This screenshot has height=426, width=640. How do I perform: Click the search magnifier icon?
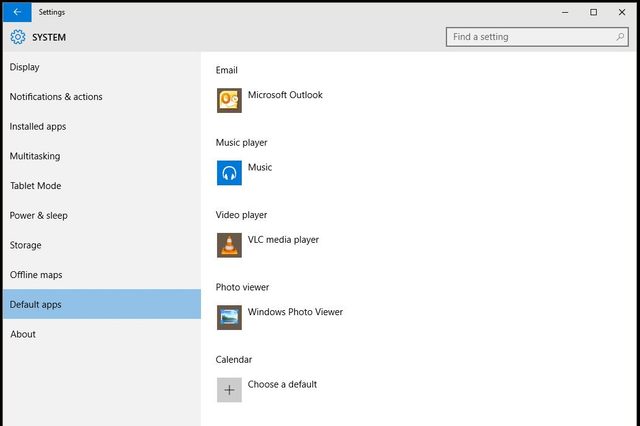click(x=620, y=37)
